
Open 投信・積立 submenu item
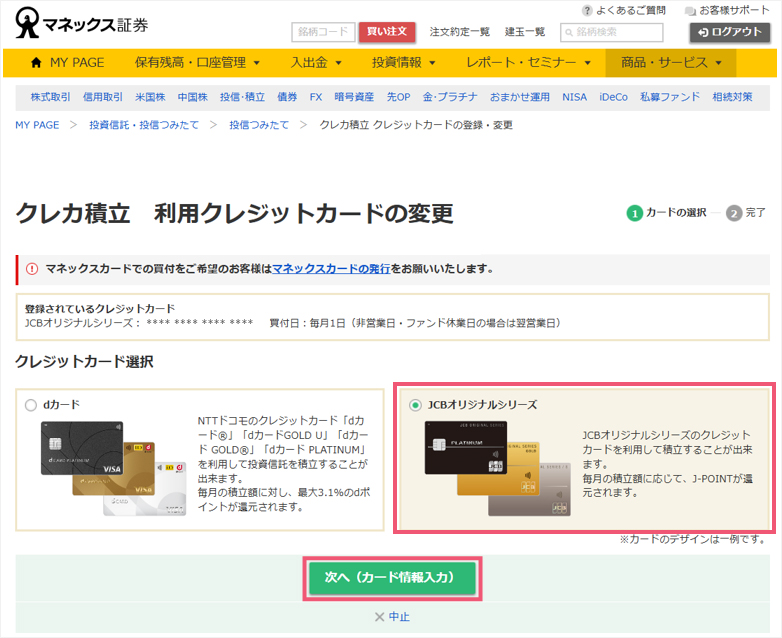(x=242, y=97)
